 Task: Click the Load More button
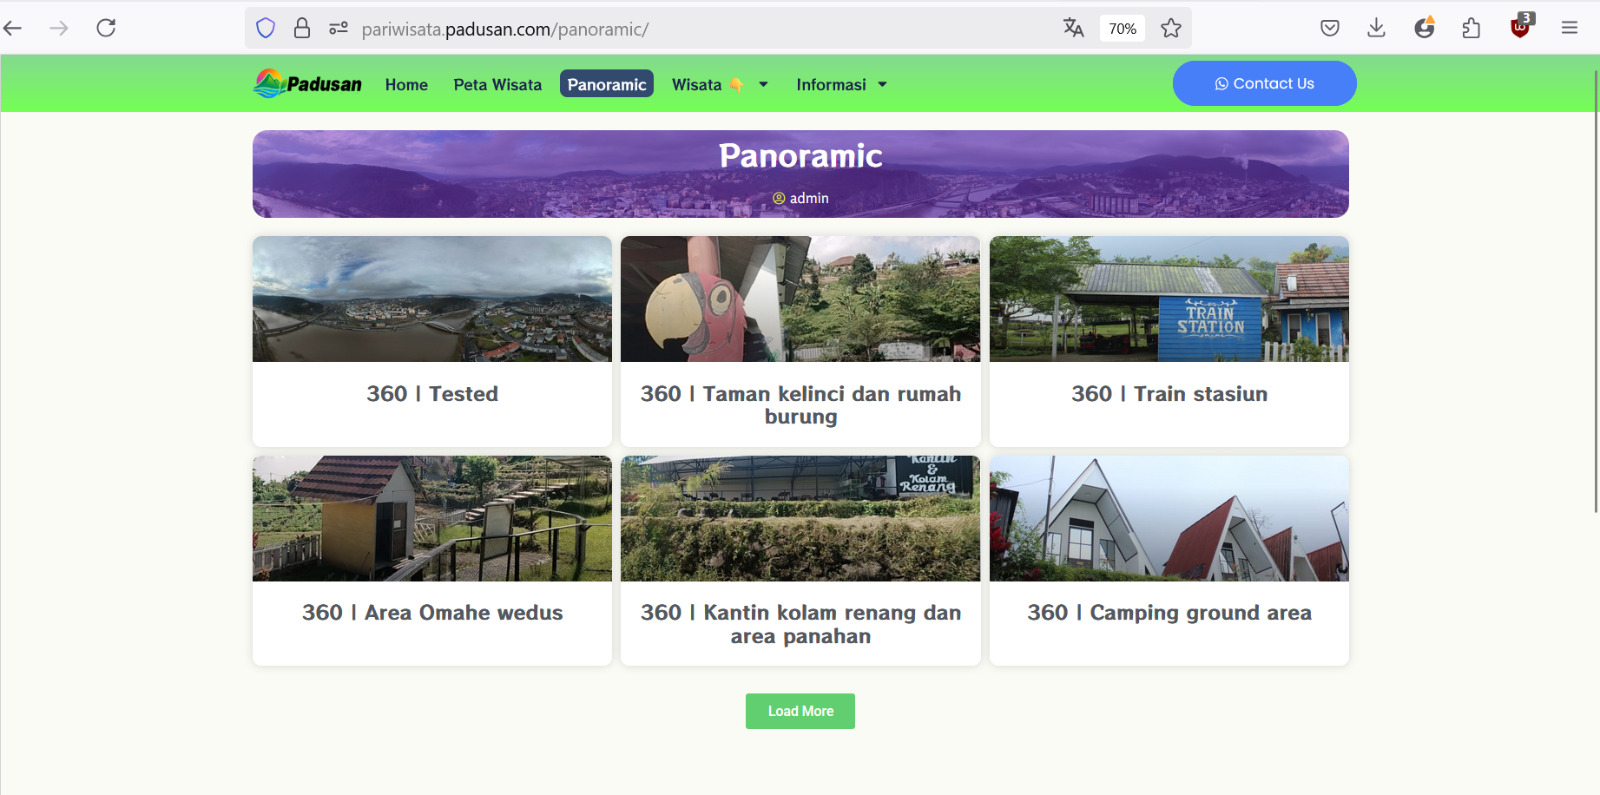(800, 711)
